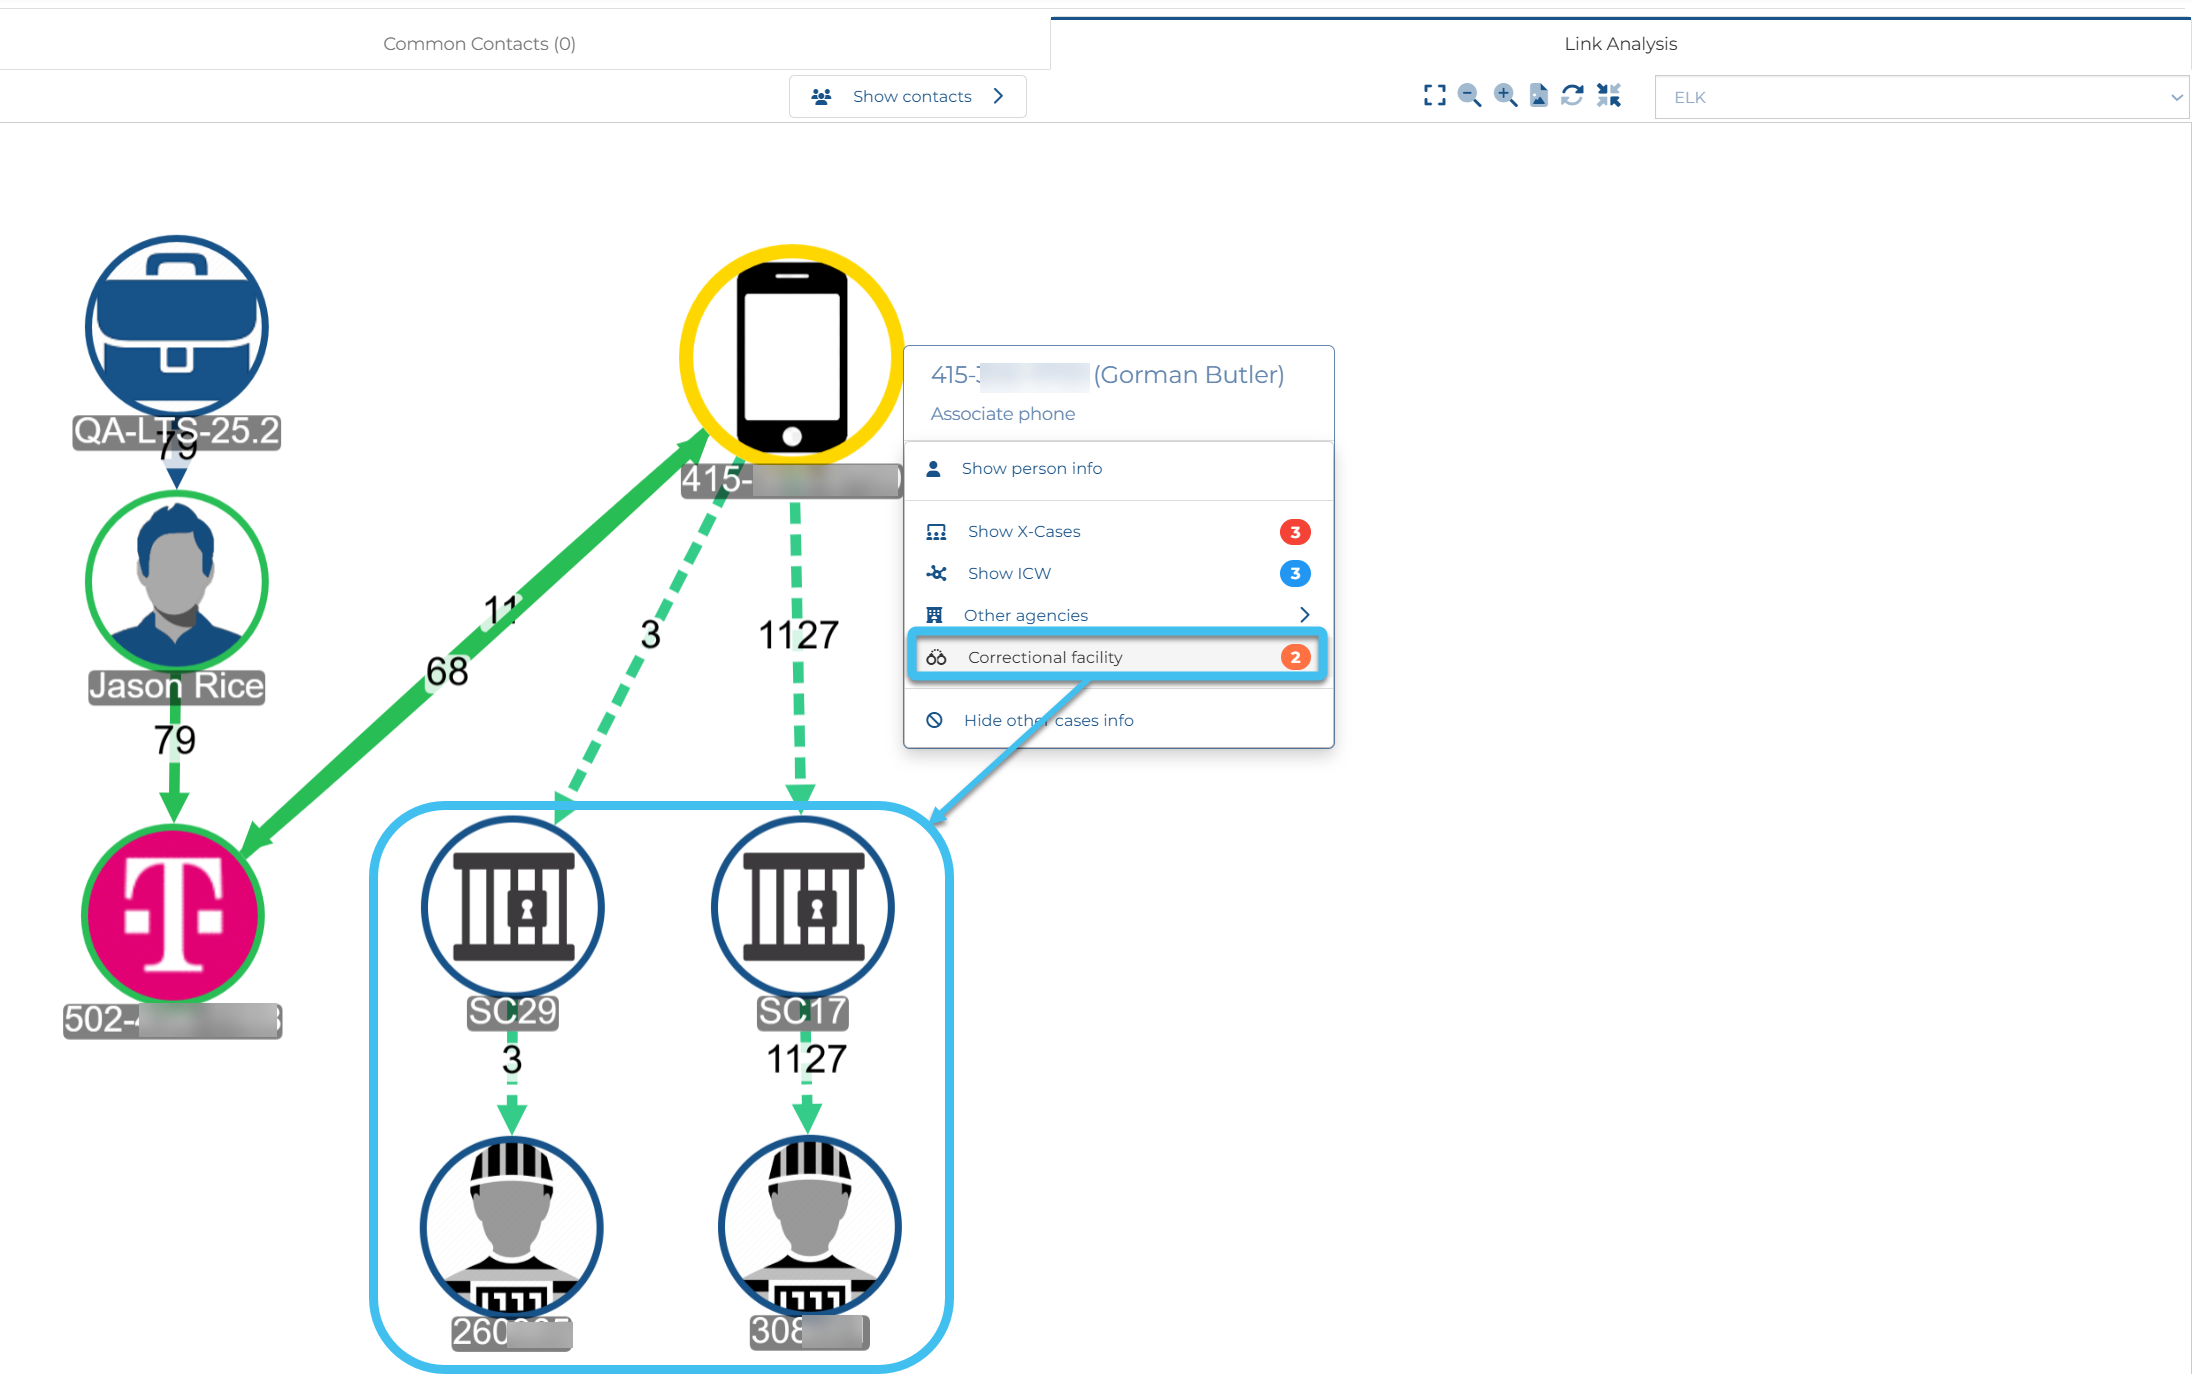Zoom in on the link graph
This screenshot has height=1374, width=2194.
1505,96
